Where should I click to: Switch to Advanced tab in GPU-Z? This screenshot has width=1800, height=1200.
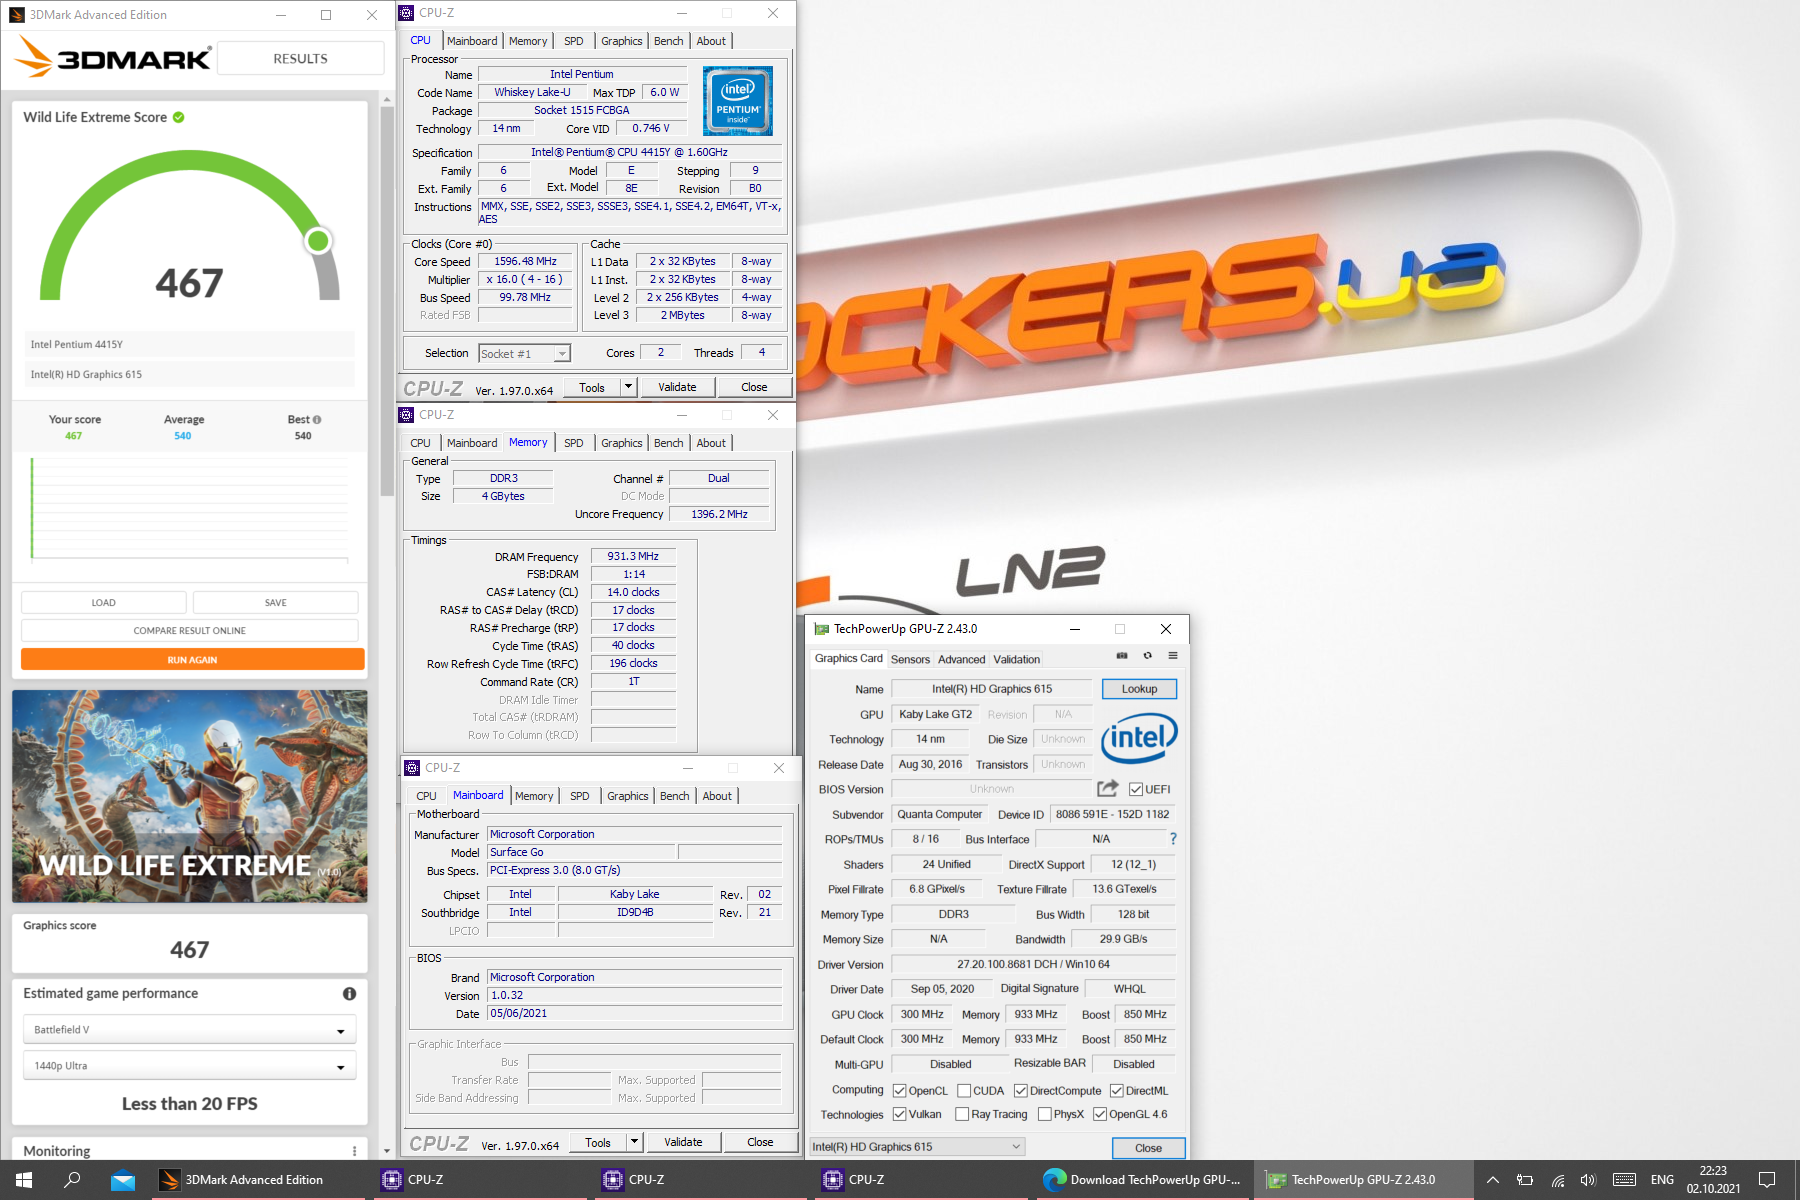(961, 659)
